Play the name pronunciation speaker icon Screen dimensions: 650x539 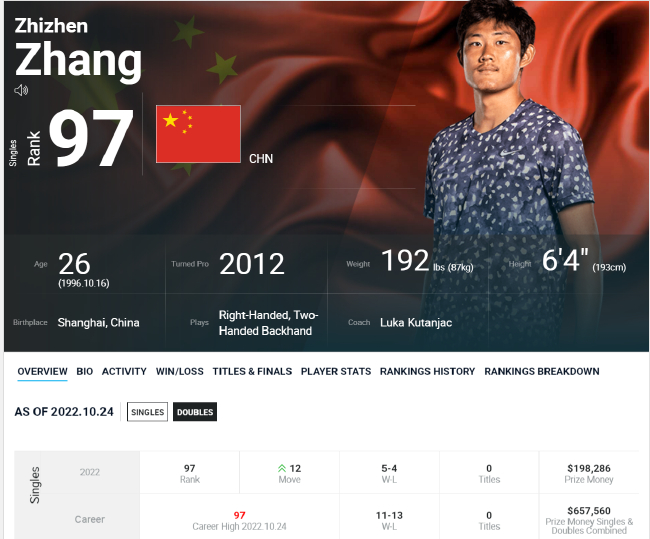click(x=21, y=90)
